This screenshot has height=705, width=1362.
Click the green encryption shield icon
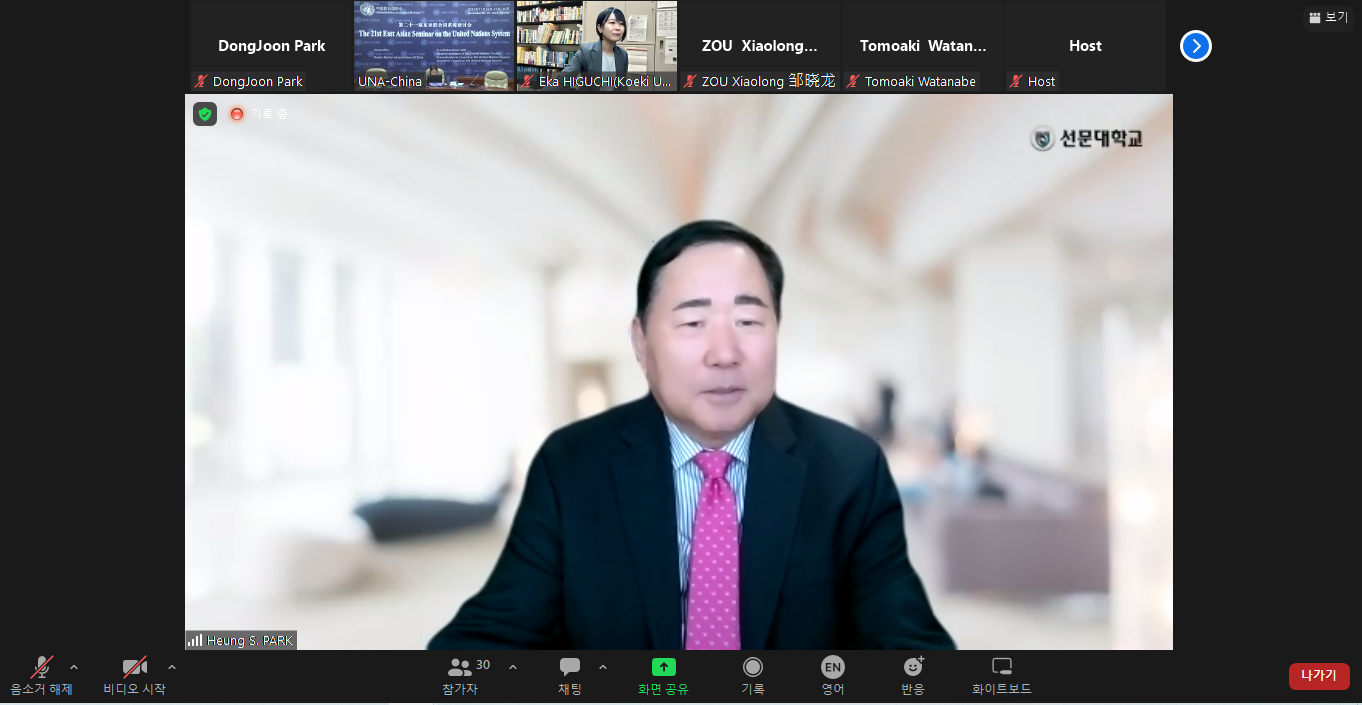tap(205, 114)
